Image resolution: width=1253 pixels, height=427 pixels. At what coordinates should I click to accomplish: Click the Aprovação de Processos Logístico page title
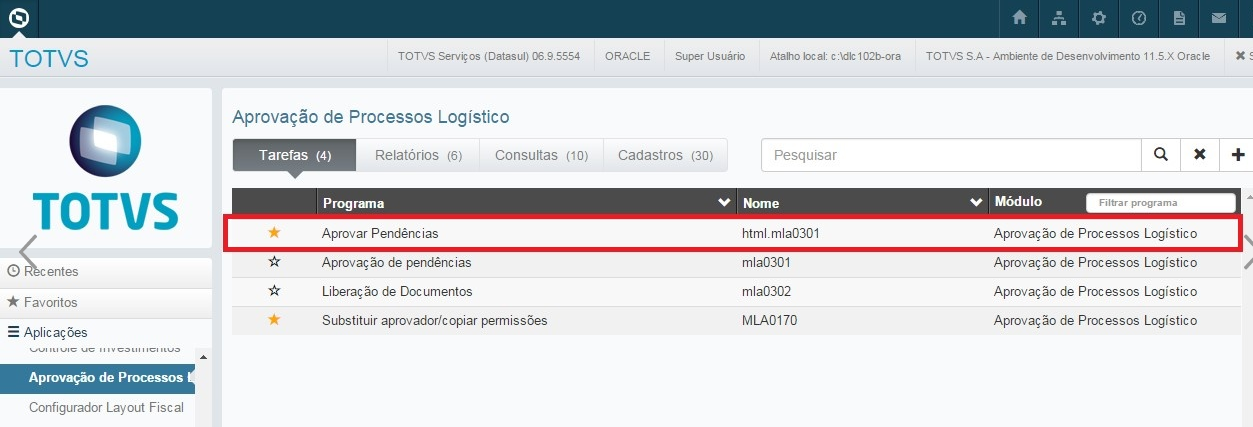371,117
